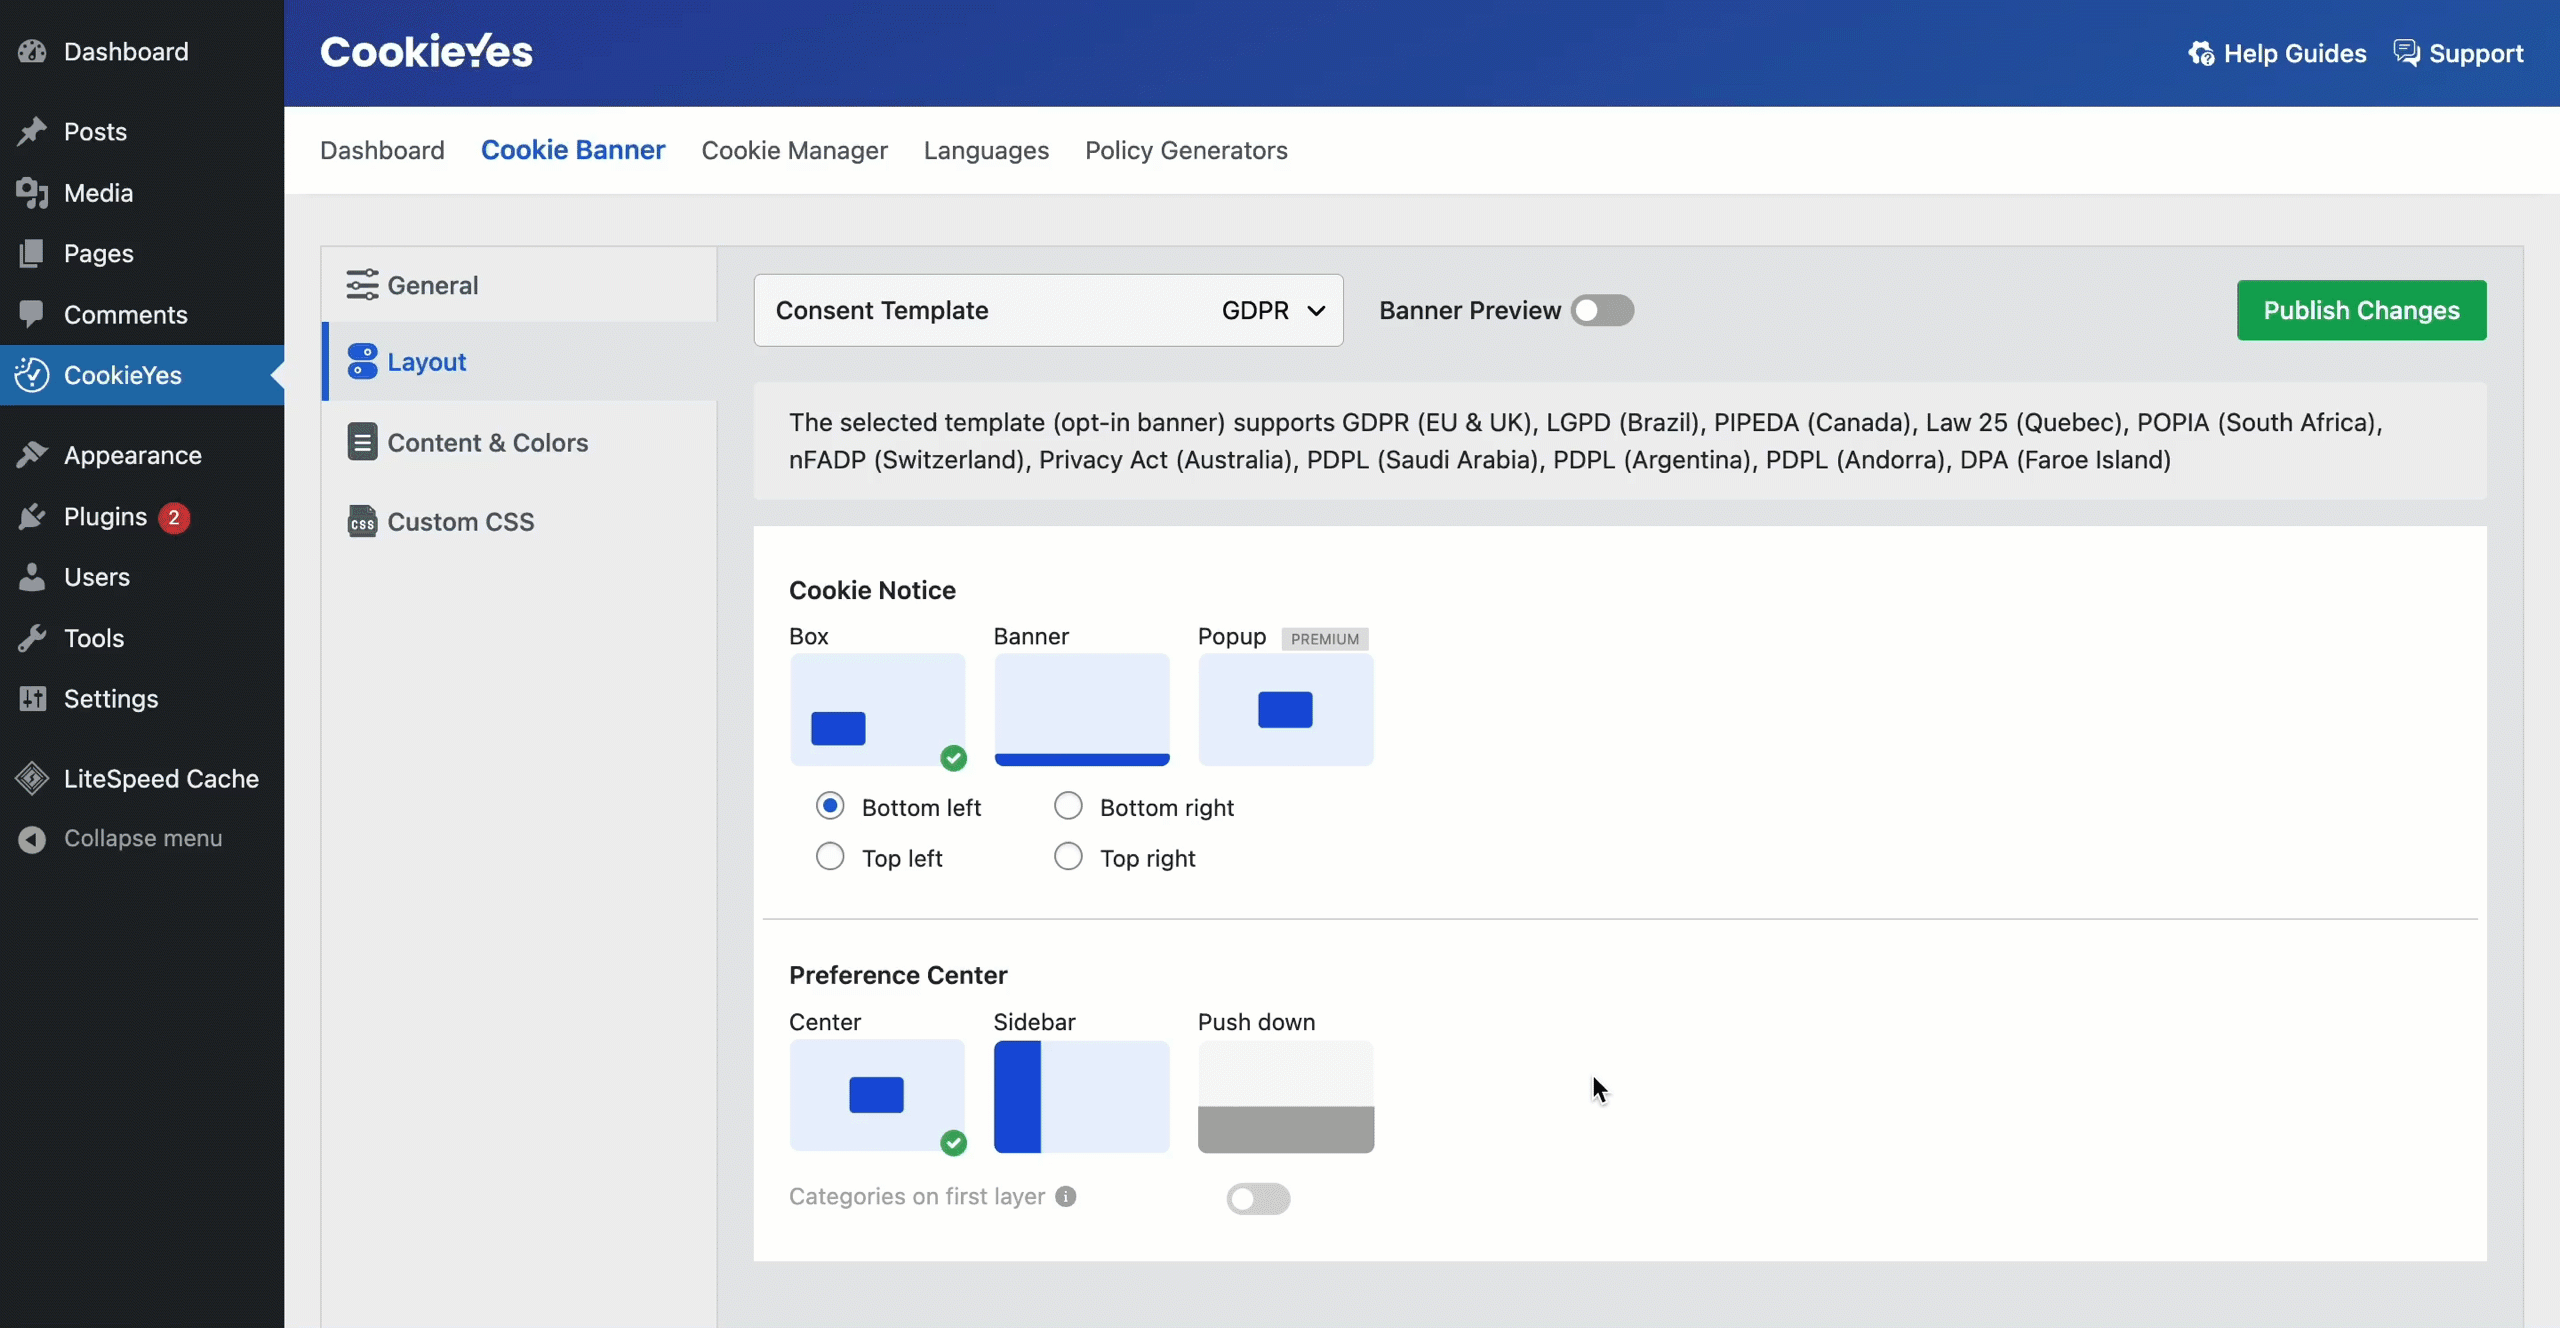Viewport: 2560px width, 1328px height.
Task: Select the Popup premium layout thumbnail
Action: click(x=1285, y=709)
